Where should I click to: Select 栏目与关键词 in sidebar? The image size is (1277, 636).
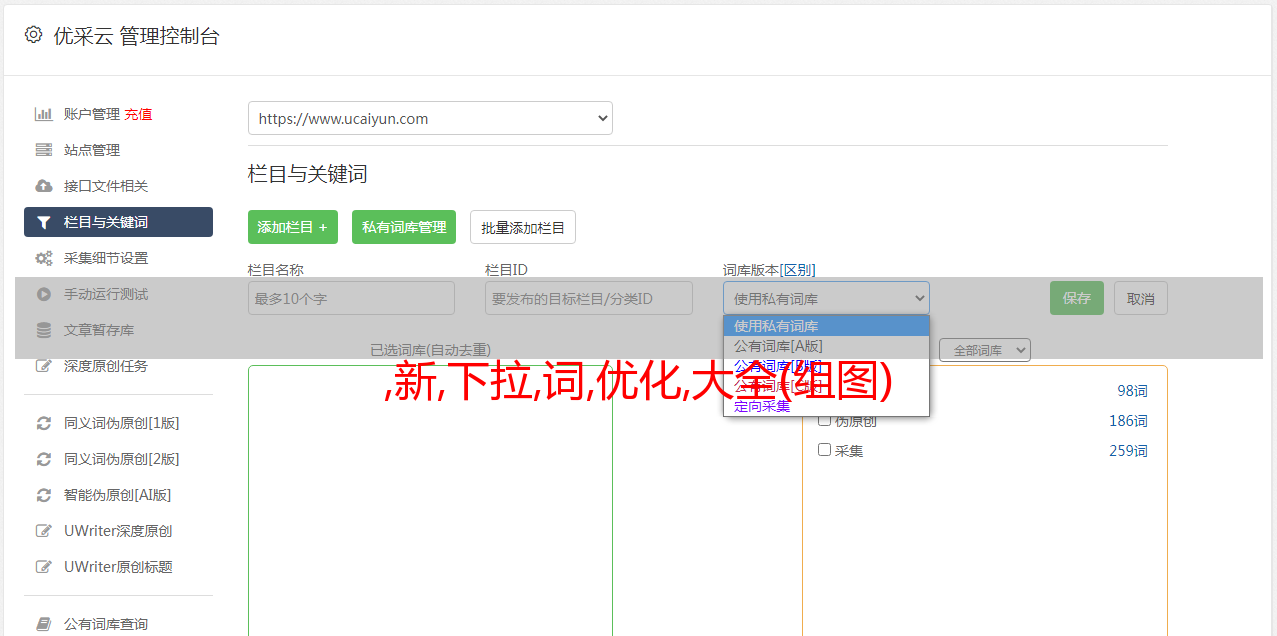tap(118, 222)
